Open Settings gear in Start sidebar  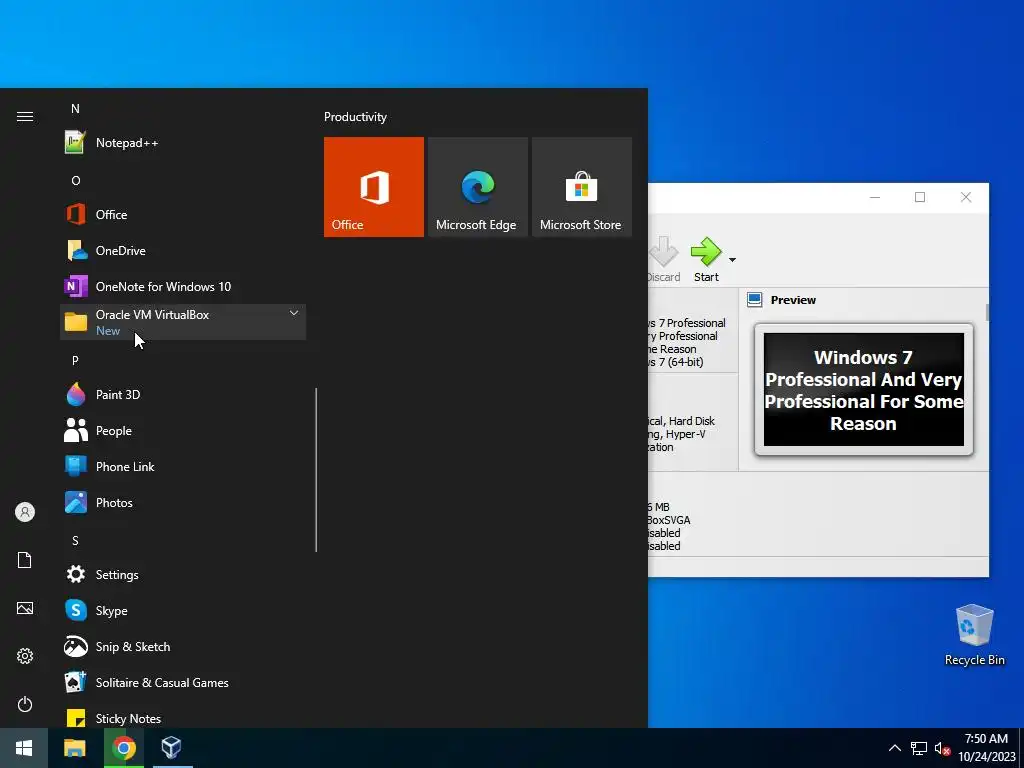click(x=25, y=656)
